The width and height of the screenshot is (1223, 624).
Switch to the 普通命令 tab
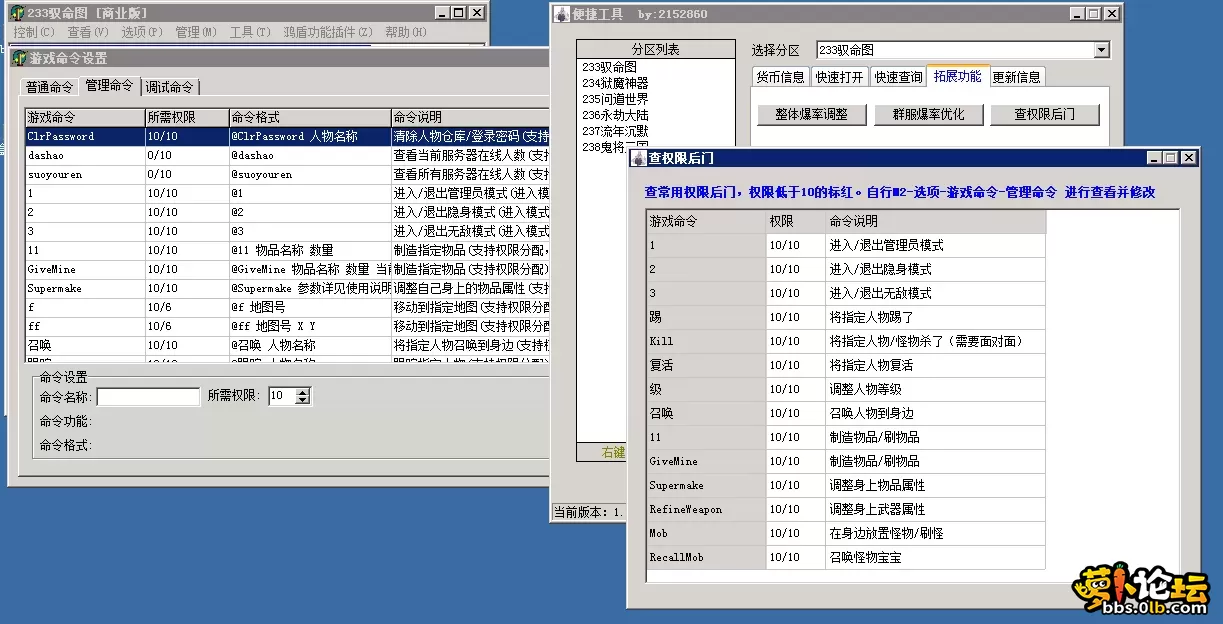tap(50, 87)
